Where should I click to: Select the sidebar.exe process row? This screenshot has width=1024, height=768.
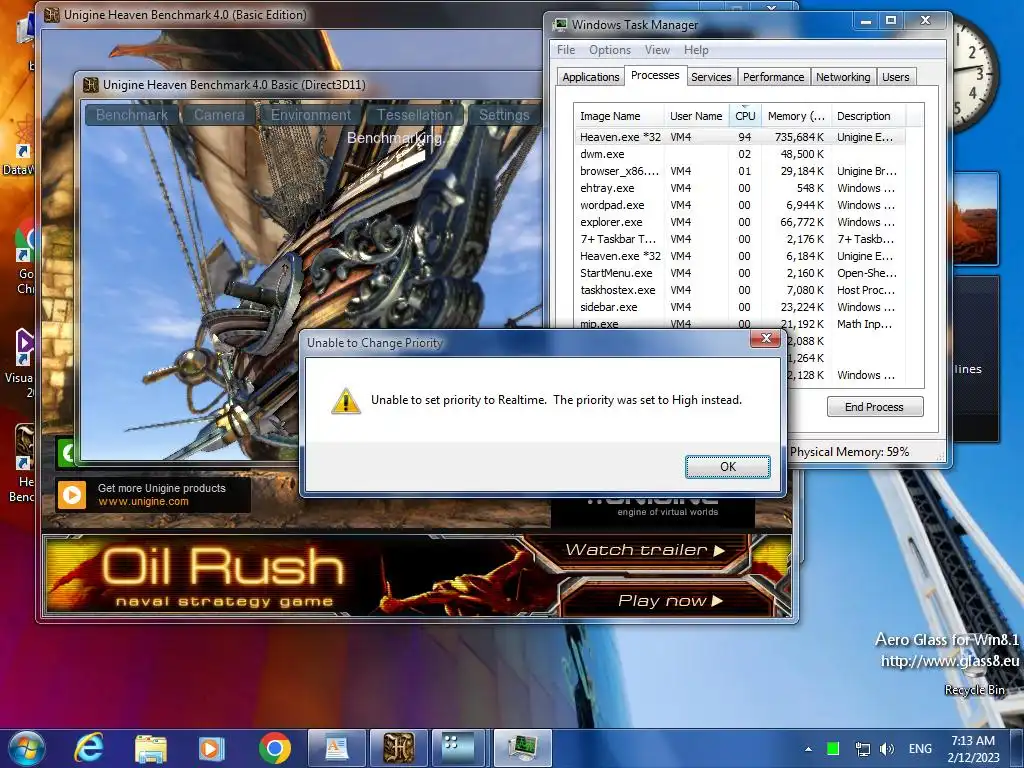(x=740, y=307)
